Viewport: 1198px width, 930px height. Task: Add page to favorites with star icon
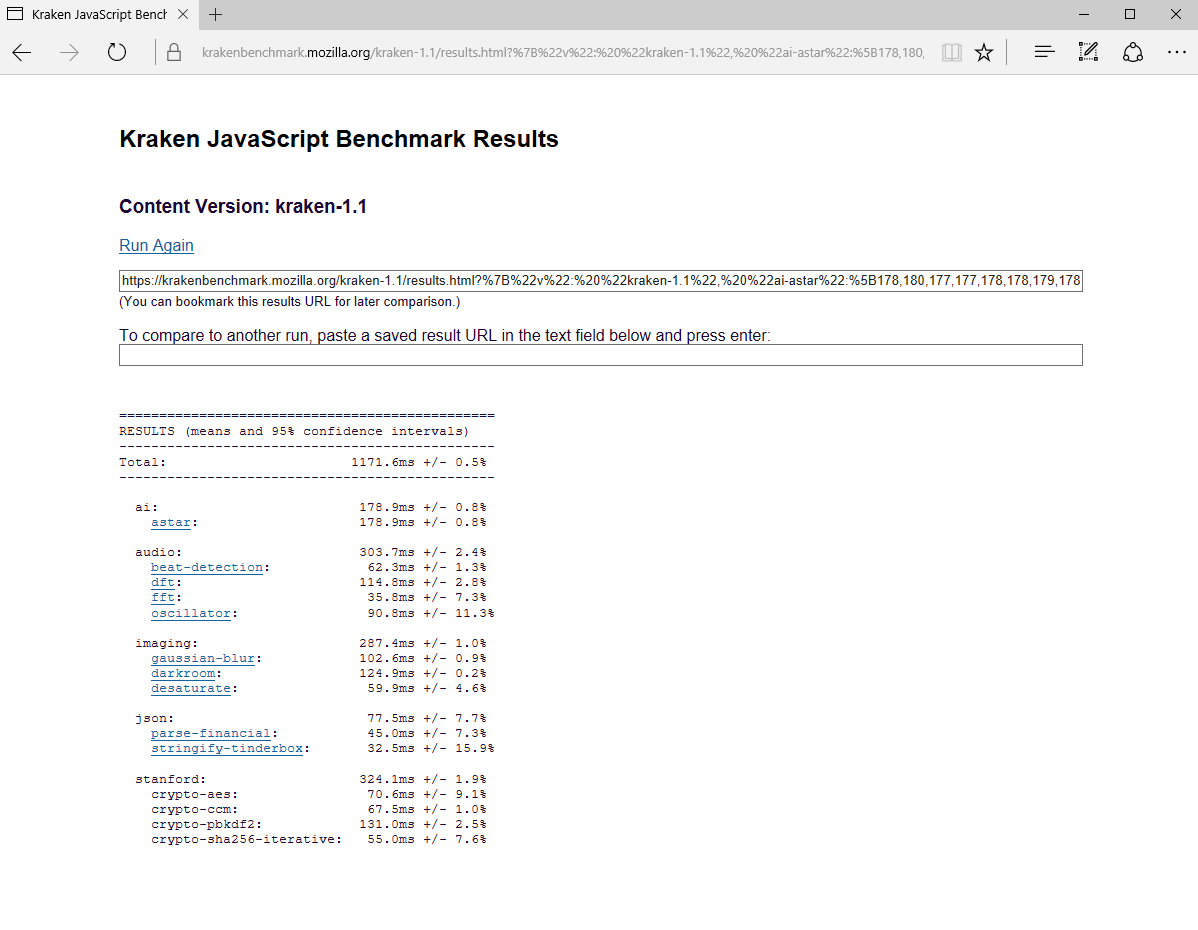(x=984, y=52)
